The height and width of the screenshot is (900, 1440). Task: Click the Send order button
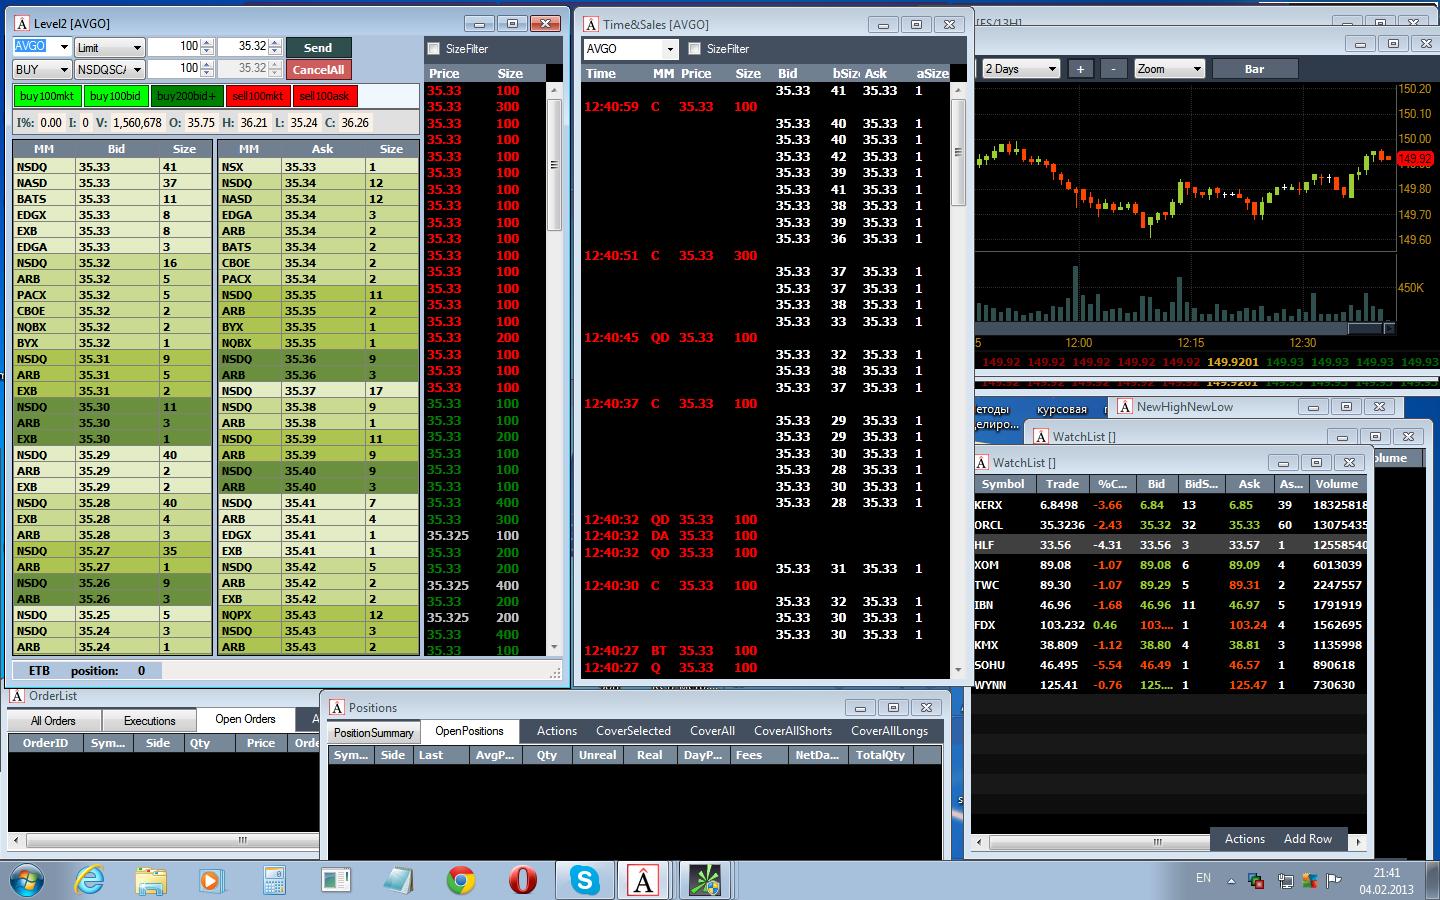click(318, 47)
